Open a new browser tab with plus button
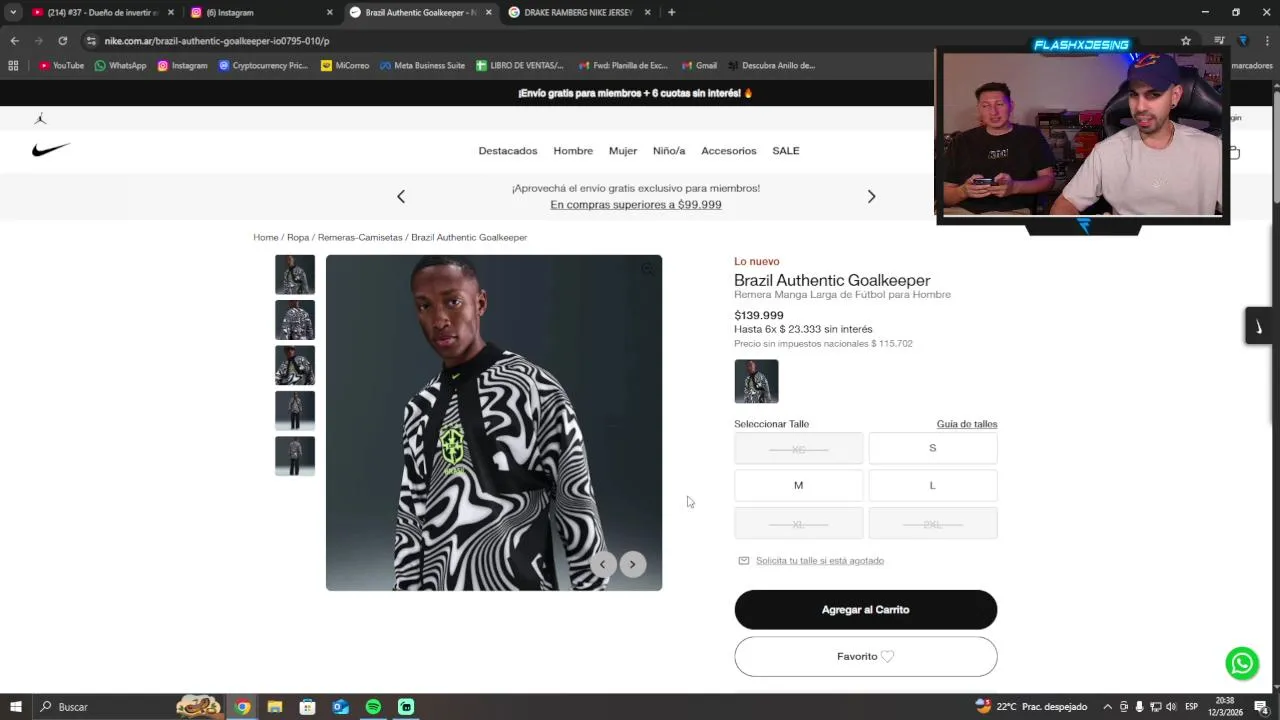This screenshot has height=720, width=1280. [671, 12]
